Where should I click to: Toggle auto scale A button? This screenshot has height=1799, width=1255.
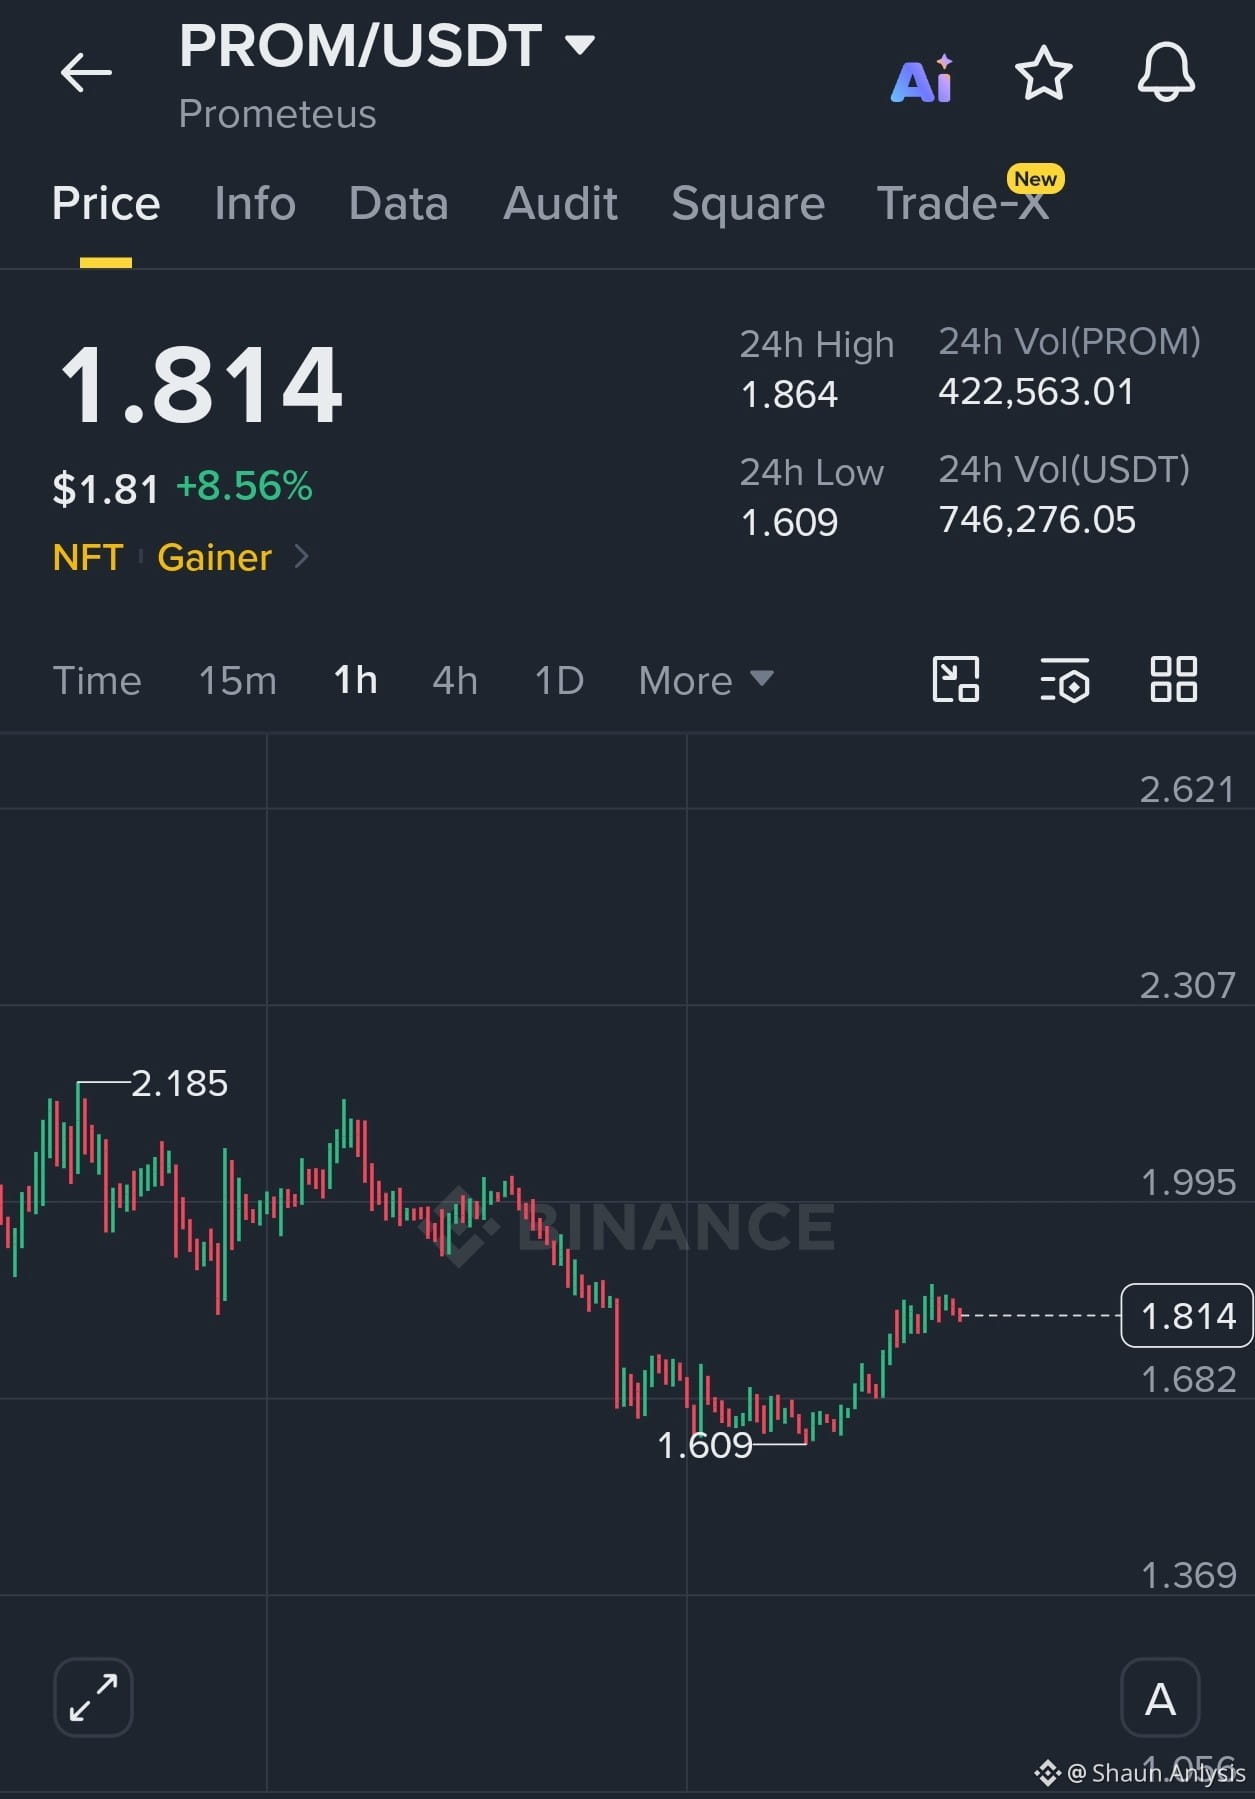(x=1160, y=1697)
